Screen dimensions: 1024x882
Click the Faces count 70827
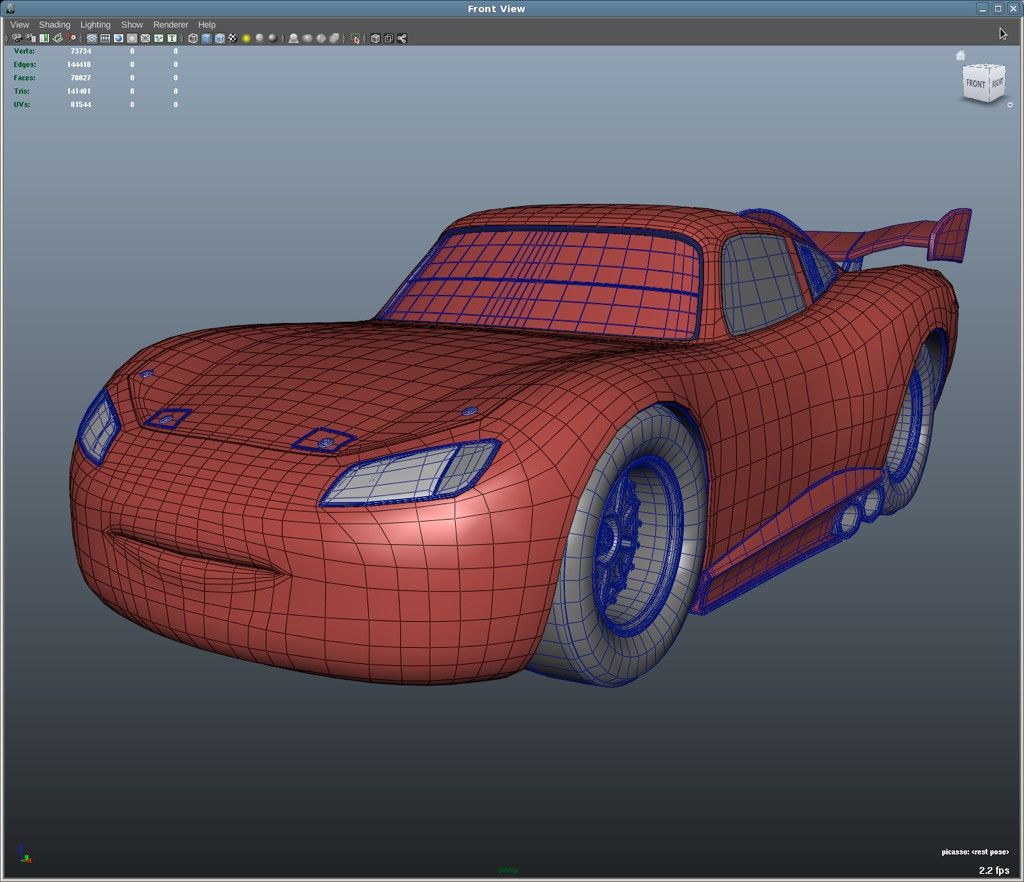[80, 78]
